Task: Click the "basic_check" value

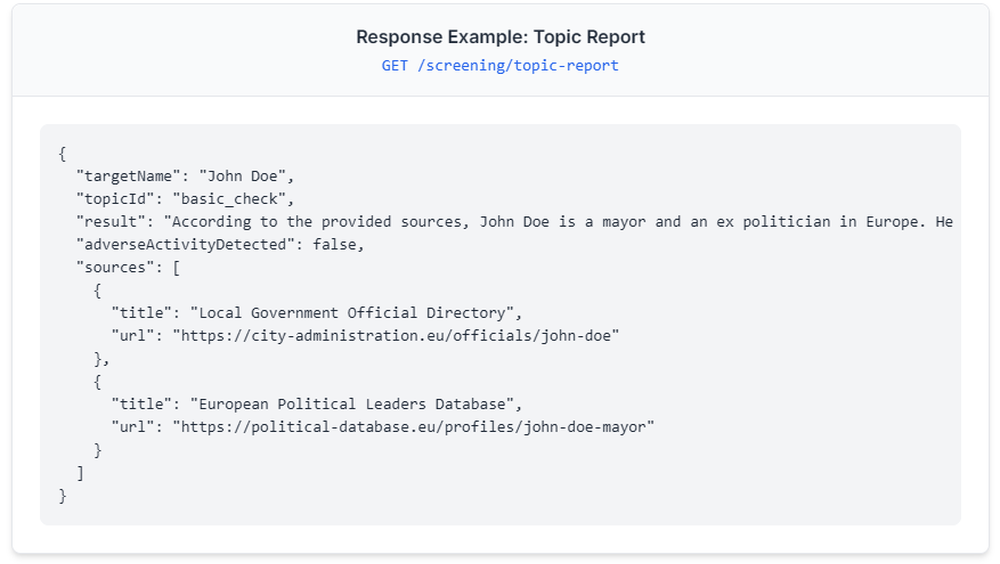Action: (x=233, y=198)
